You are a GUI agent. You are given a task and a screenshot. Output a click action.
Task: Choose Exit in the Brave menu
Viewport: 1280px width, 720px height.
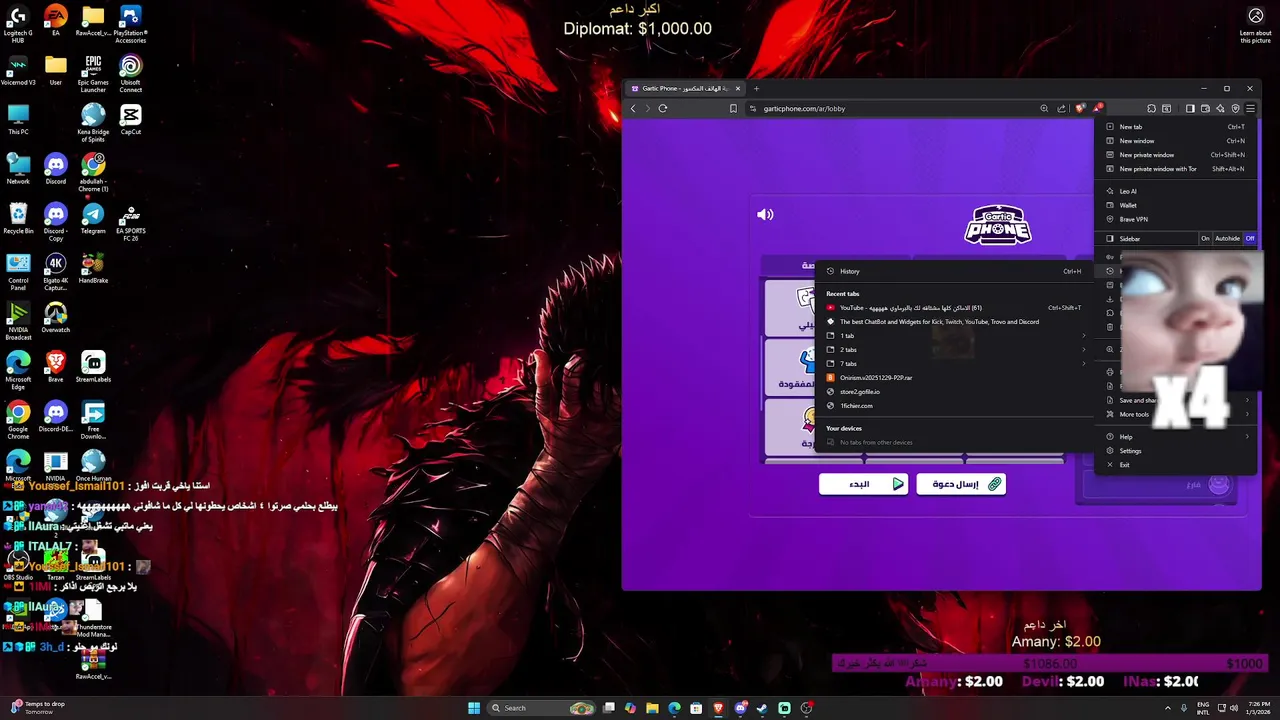coord(1177,465)
